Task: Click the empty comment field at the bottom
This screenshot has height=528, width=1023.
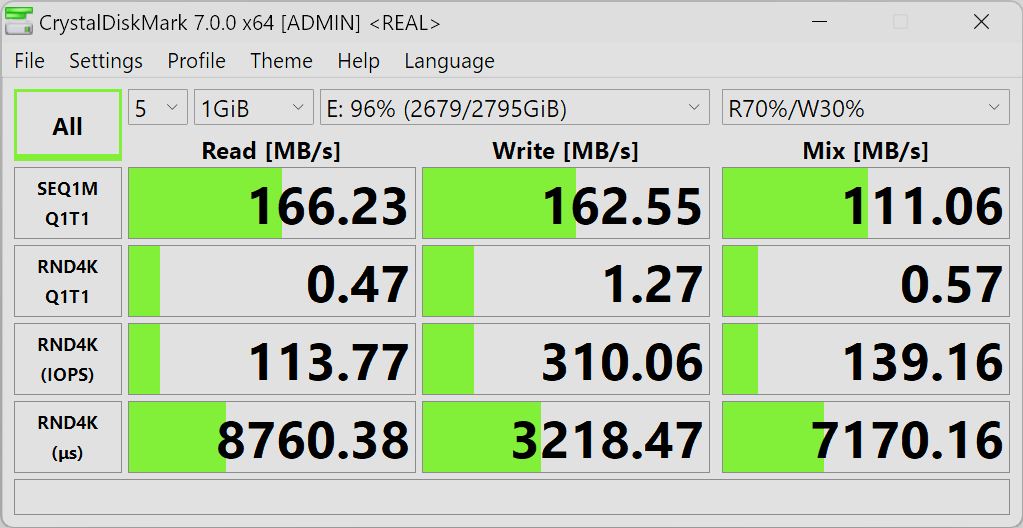Action: tap(512, 497)
